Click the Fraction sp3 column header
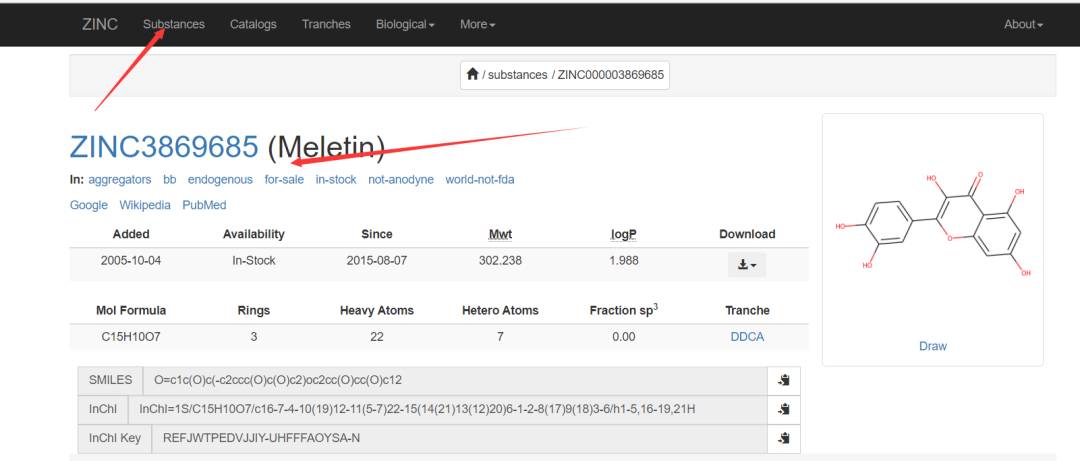The image size is (1080, 461). click(624, 310)
